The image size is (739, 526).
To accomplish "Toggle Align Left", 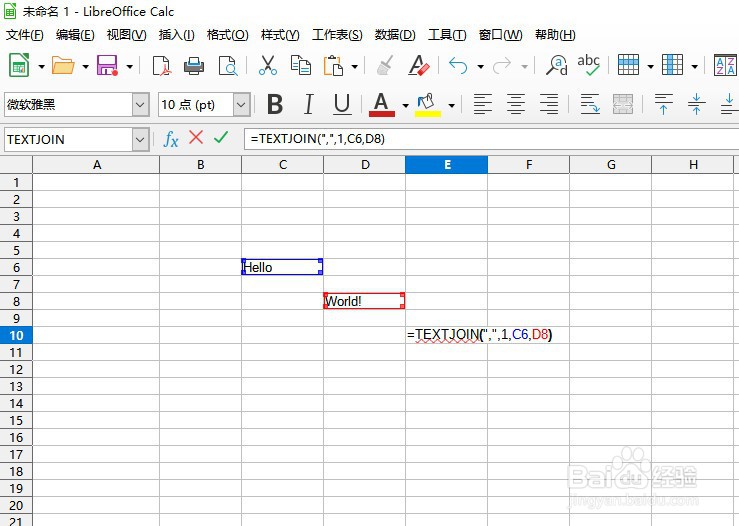I will point(483,104).
